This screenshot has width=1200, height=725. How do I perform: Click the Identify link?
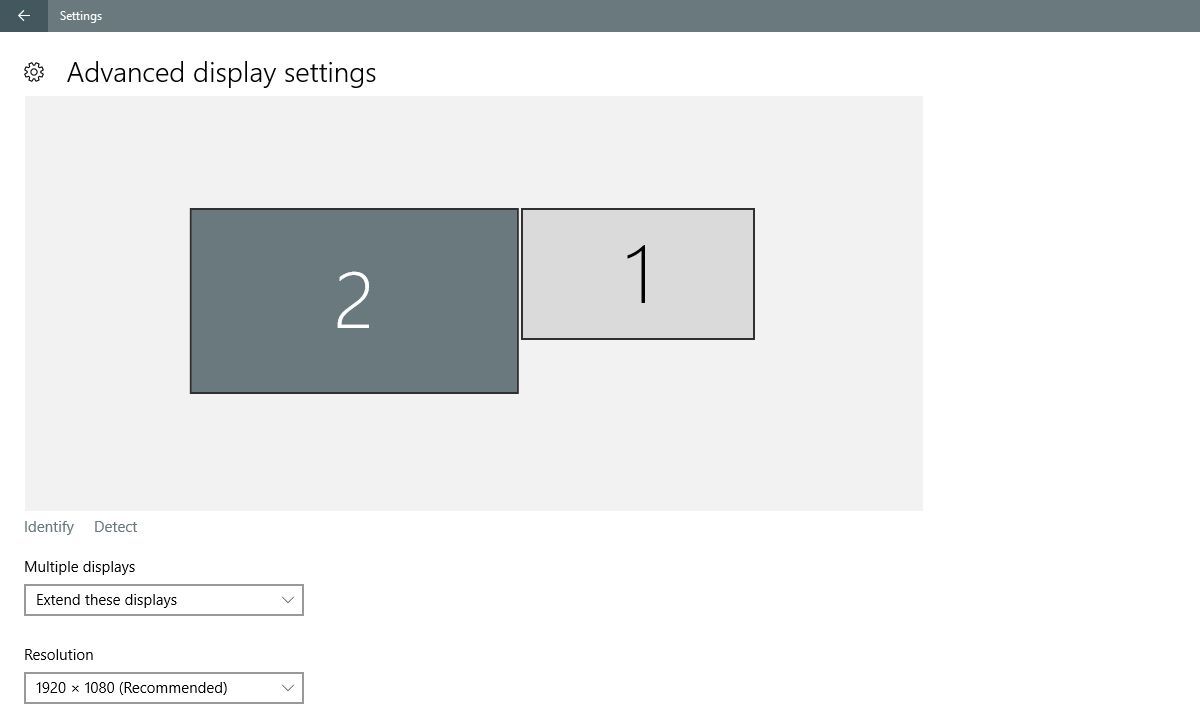[x=49, y=527]
